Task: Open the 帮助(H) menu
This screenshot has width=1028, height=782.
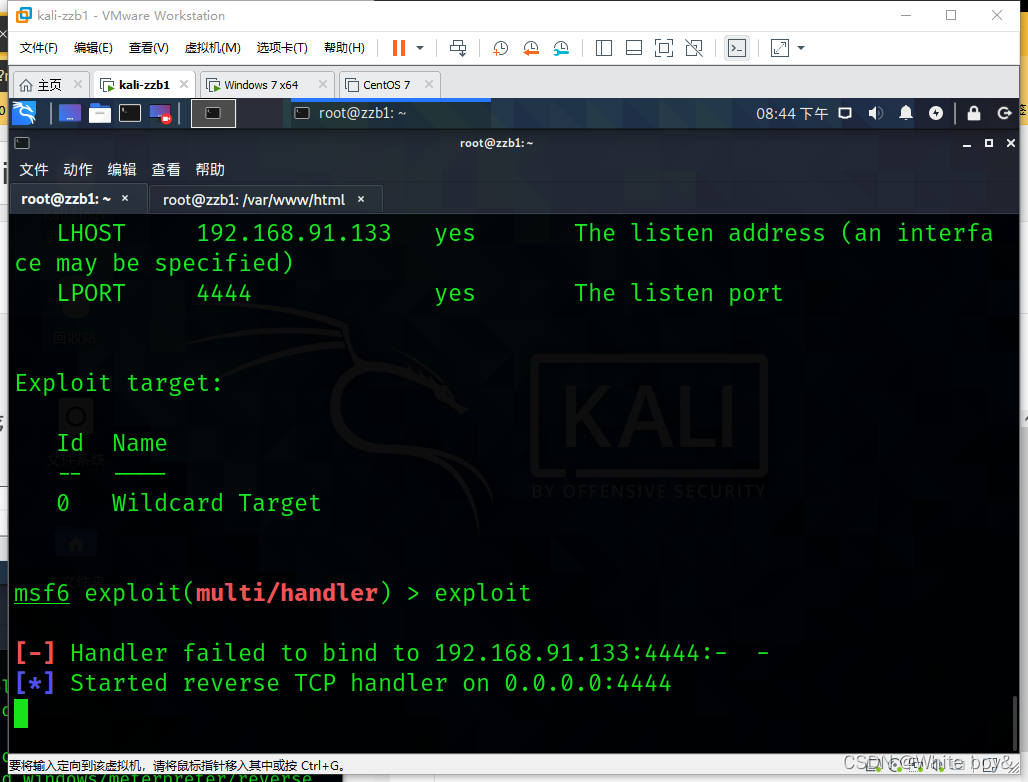Action: coord(344,48)
